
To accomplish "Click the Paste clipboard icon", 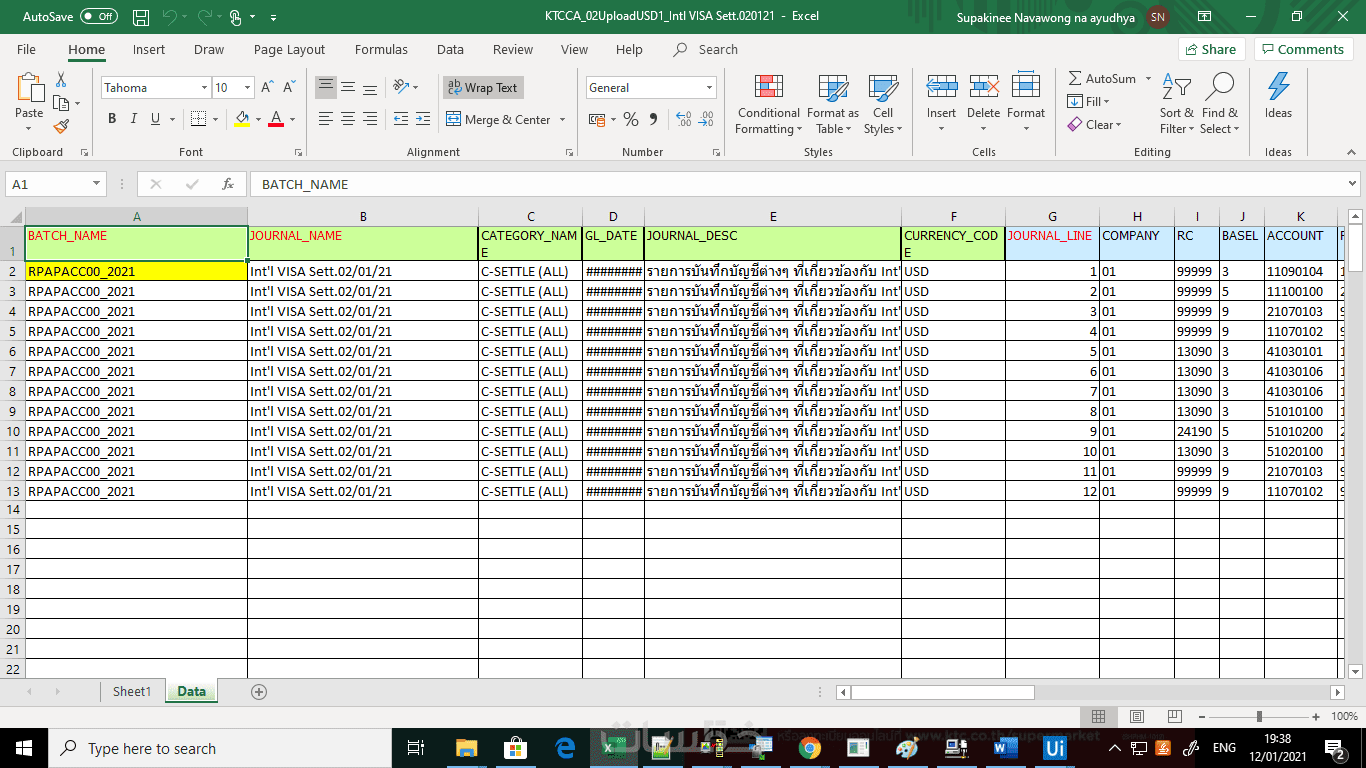I will pyautogui.click(x=29, y=90).
